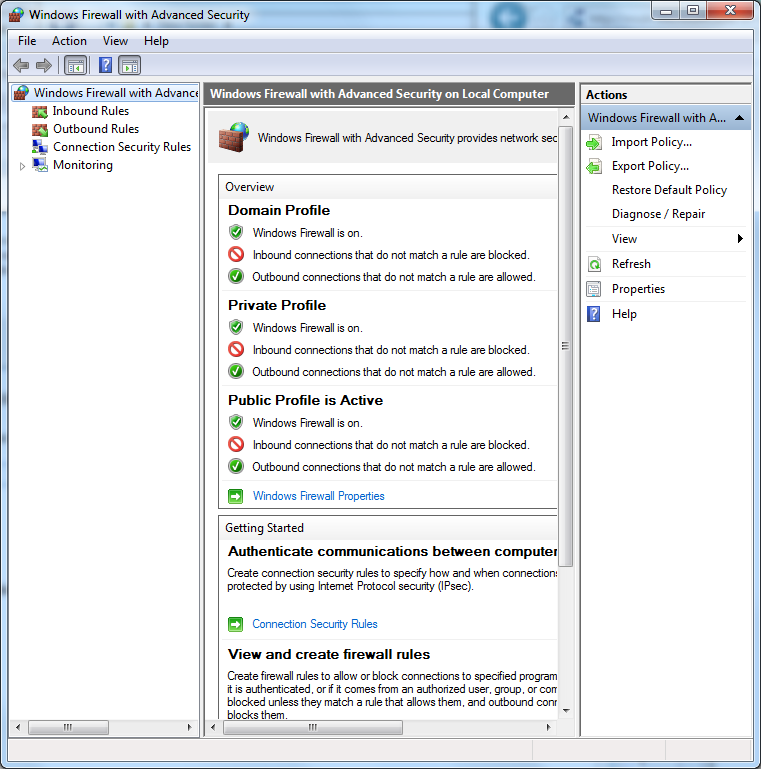Click the Refresh icon in Actions pane

click(x=594, y=264)
